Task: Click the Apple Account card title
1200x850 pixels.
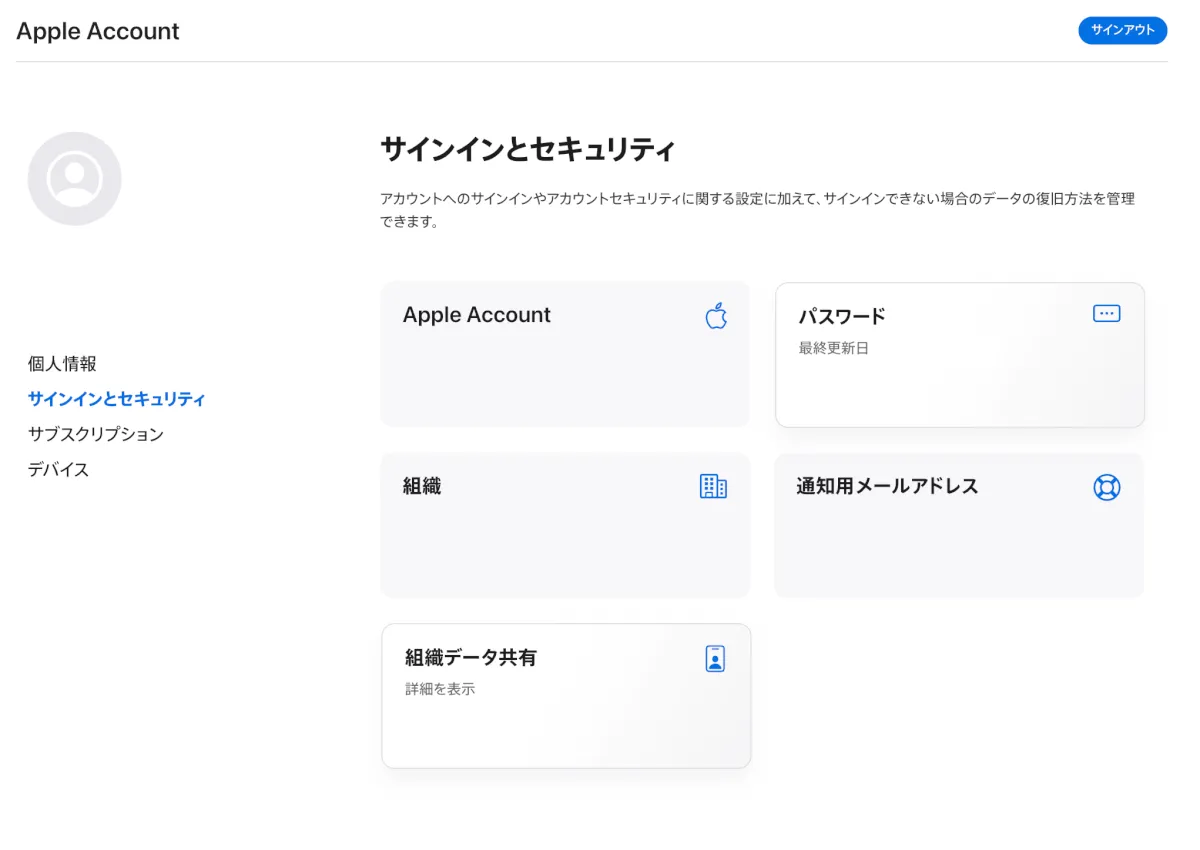Action: (476, 315)
